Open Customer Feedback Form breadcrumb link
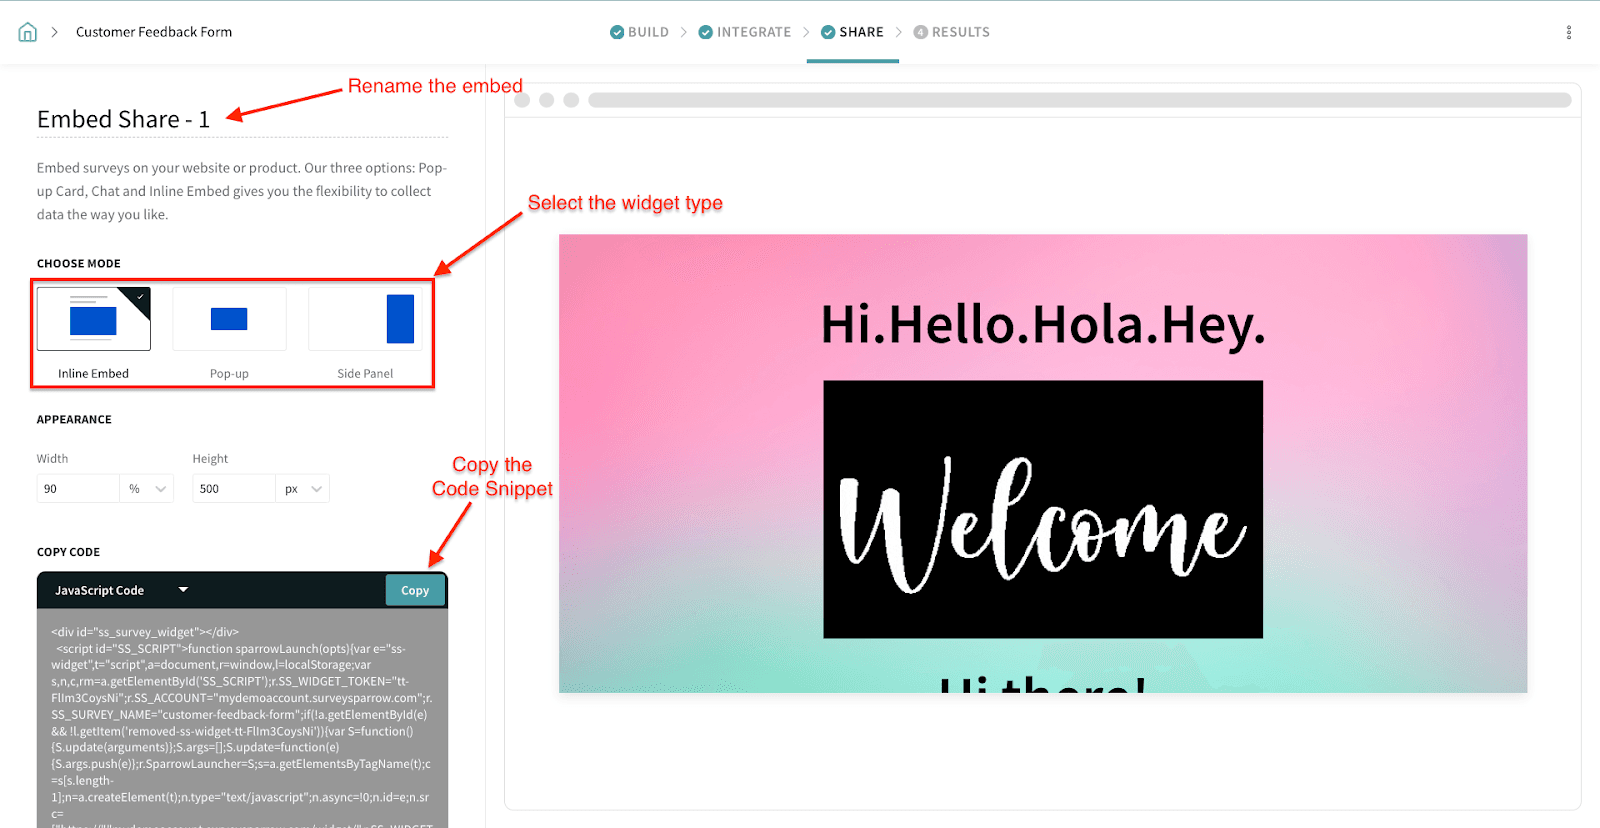Viewport: 1600px width, 828px height. pyautogui.click(x=154, y=32)
